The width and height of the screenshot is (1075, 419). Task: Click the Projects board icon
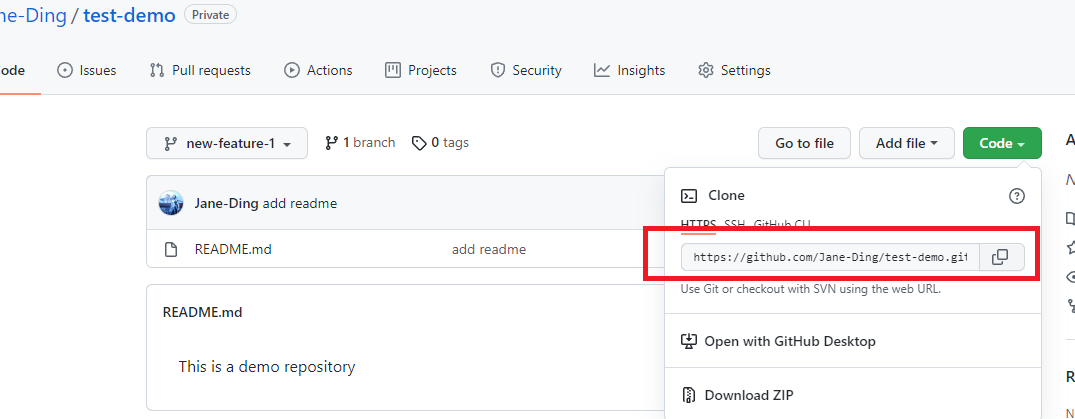click(x=393, y=70)
